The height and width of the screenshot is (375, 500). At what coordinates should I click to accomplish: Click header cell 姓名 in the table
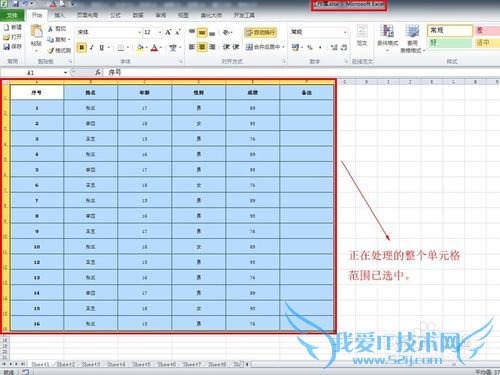[91, 93]
